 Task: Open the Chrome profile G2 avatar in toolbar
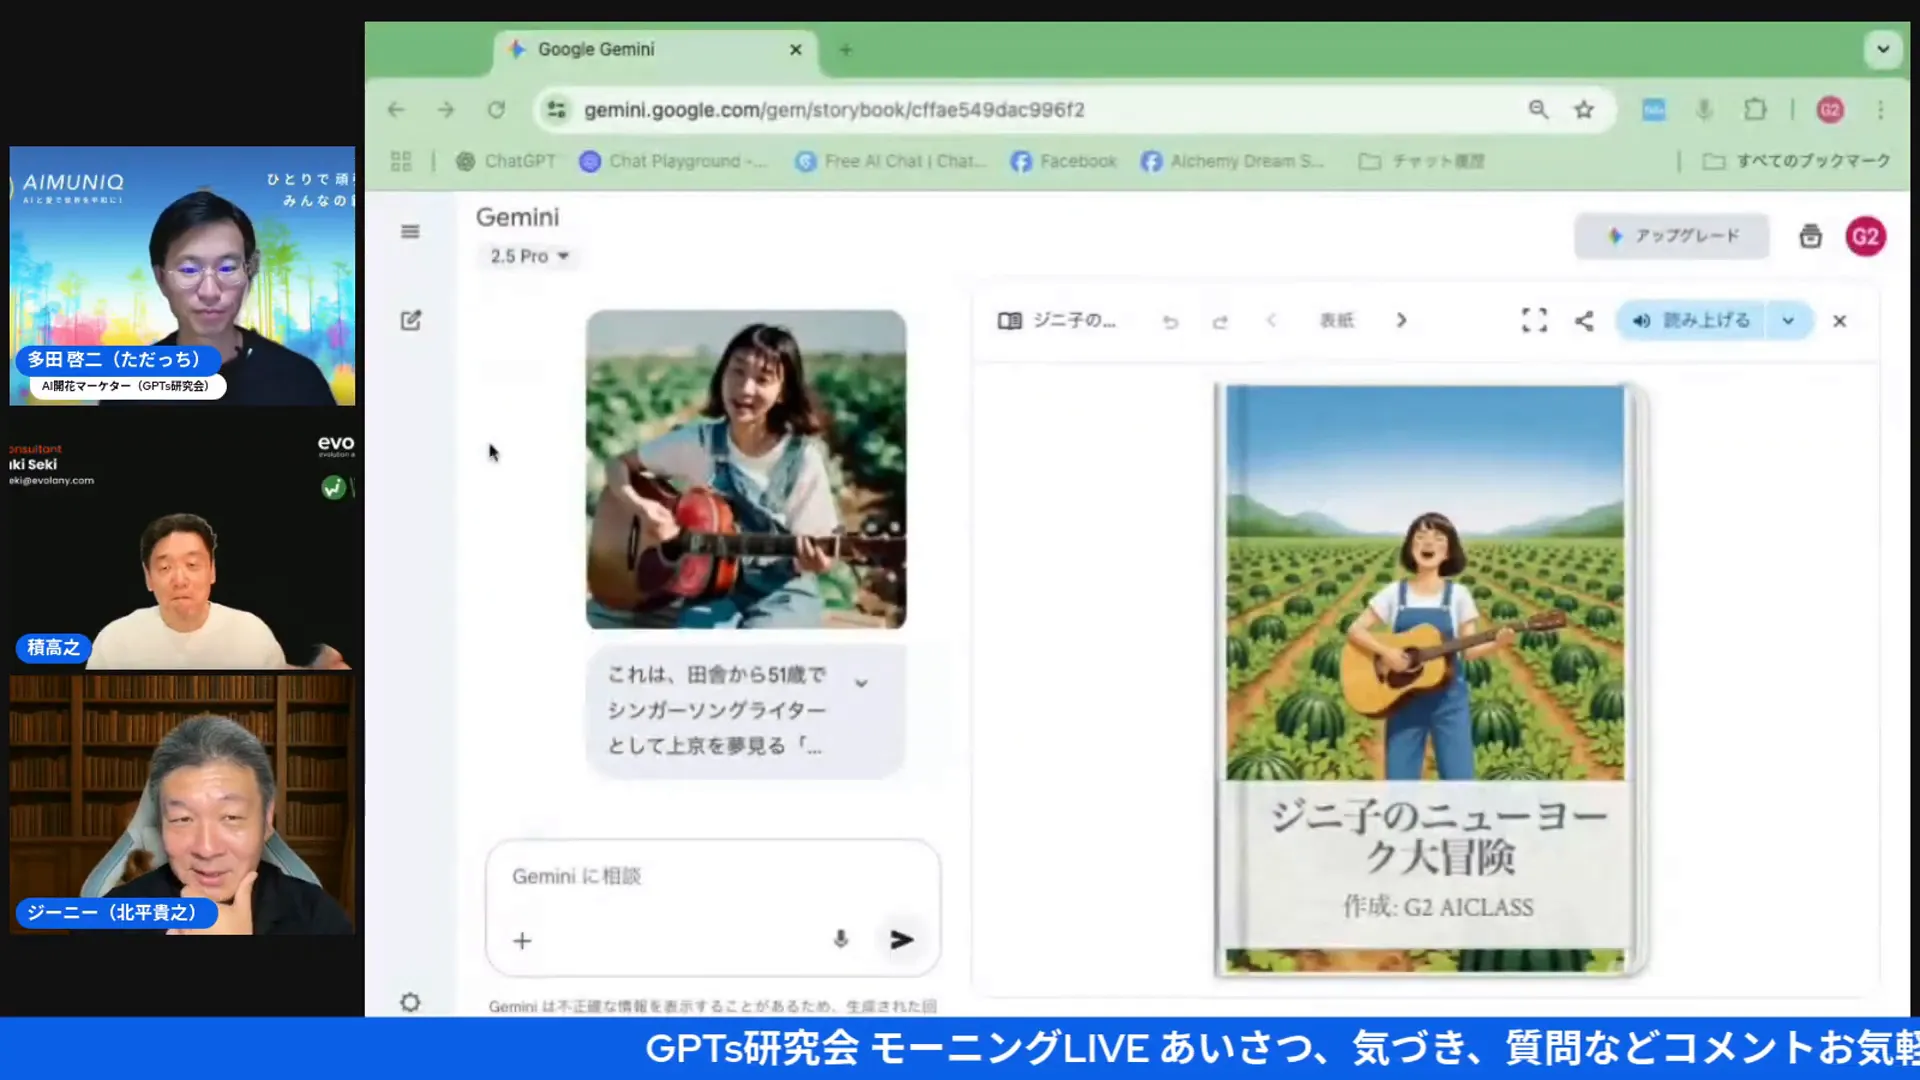[1830, 110]
